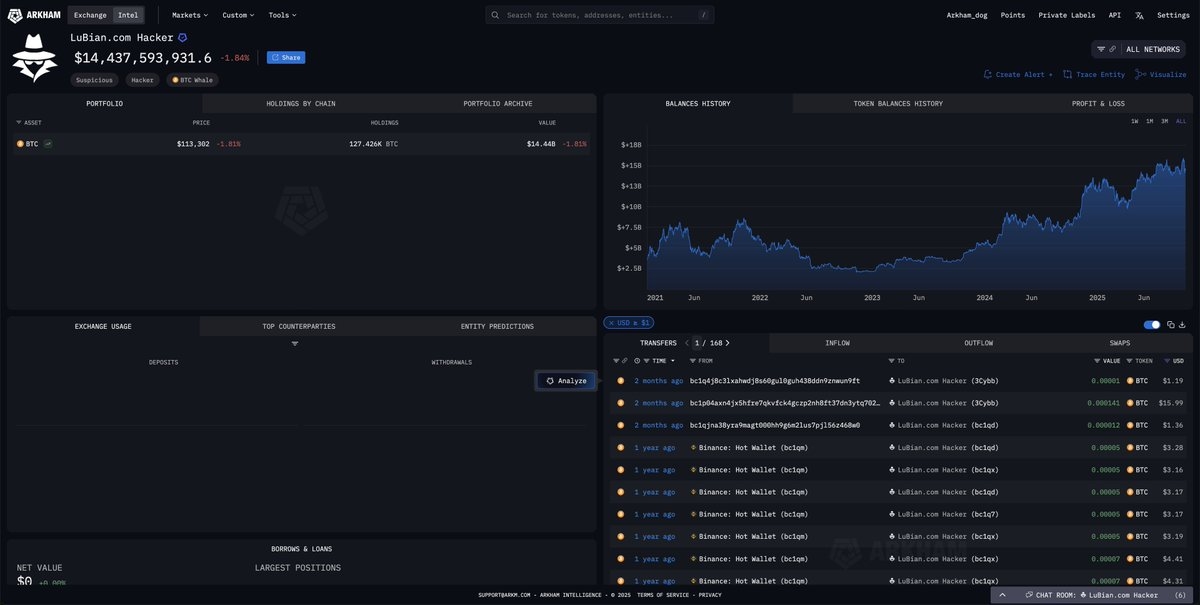
Task: Click the search bar for tokens and addresses
Action: point(600,15)
